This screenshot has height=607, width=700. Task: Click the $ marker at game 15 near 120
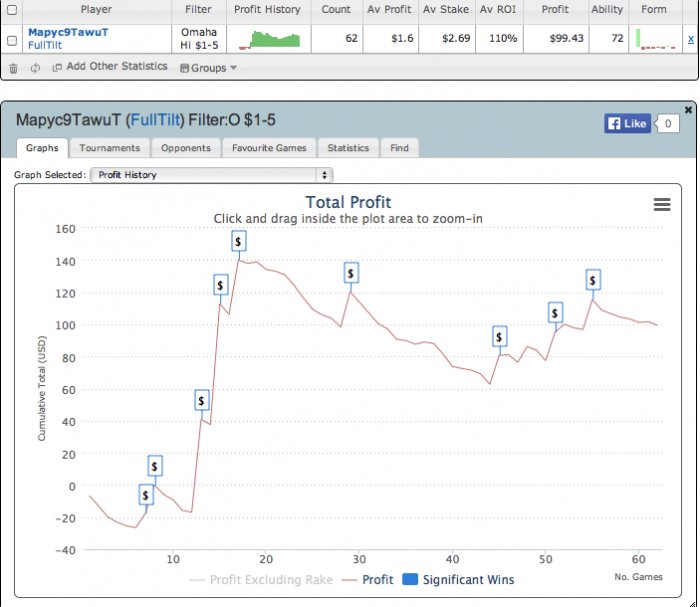(x=221, y=285)
